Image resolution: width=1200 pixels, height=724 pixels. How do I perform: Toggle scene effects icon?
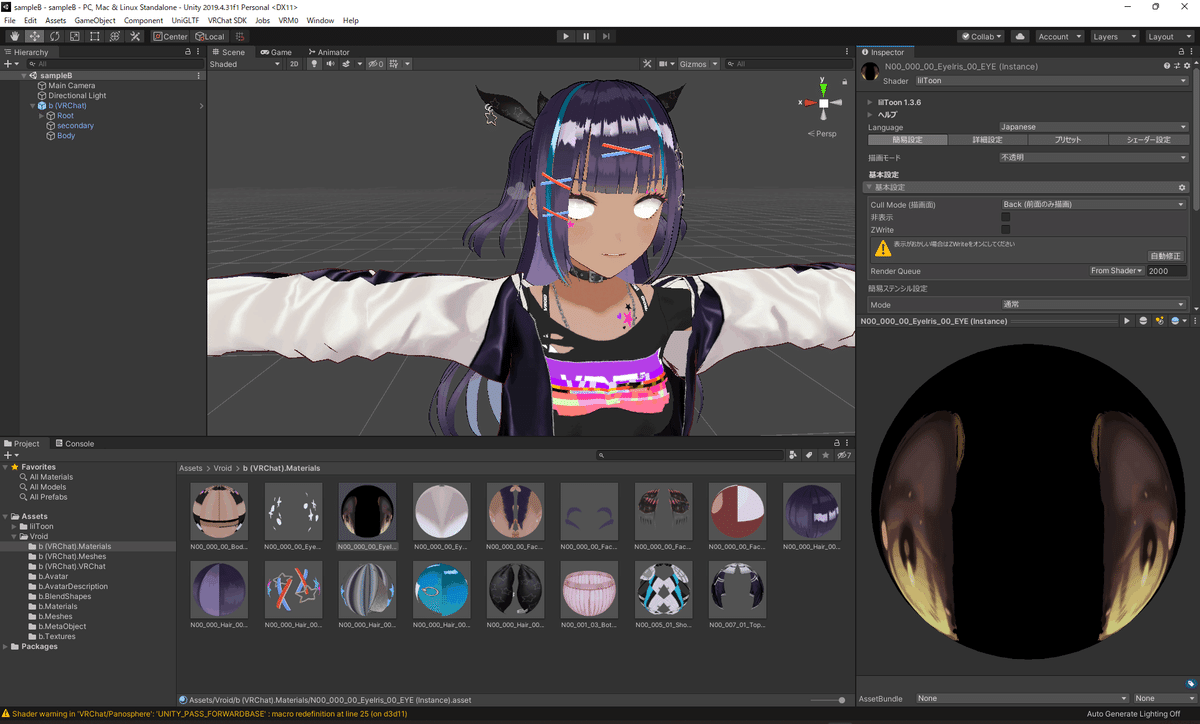coord(347,64)
